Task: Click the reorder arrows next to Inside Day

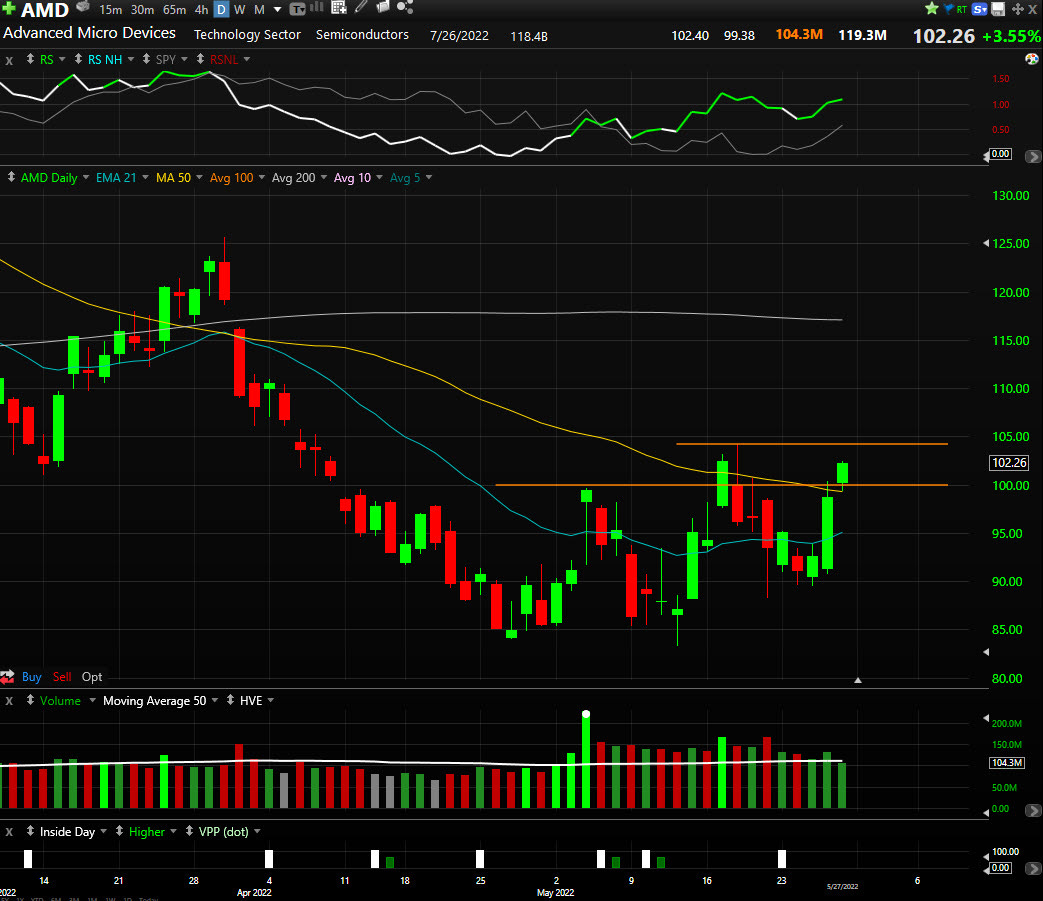Action: [30, 831]
